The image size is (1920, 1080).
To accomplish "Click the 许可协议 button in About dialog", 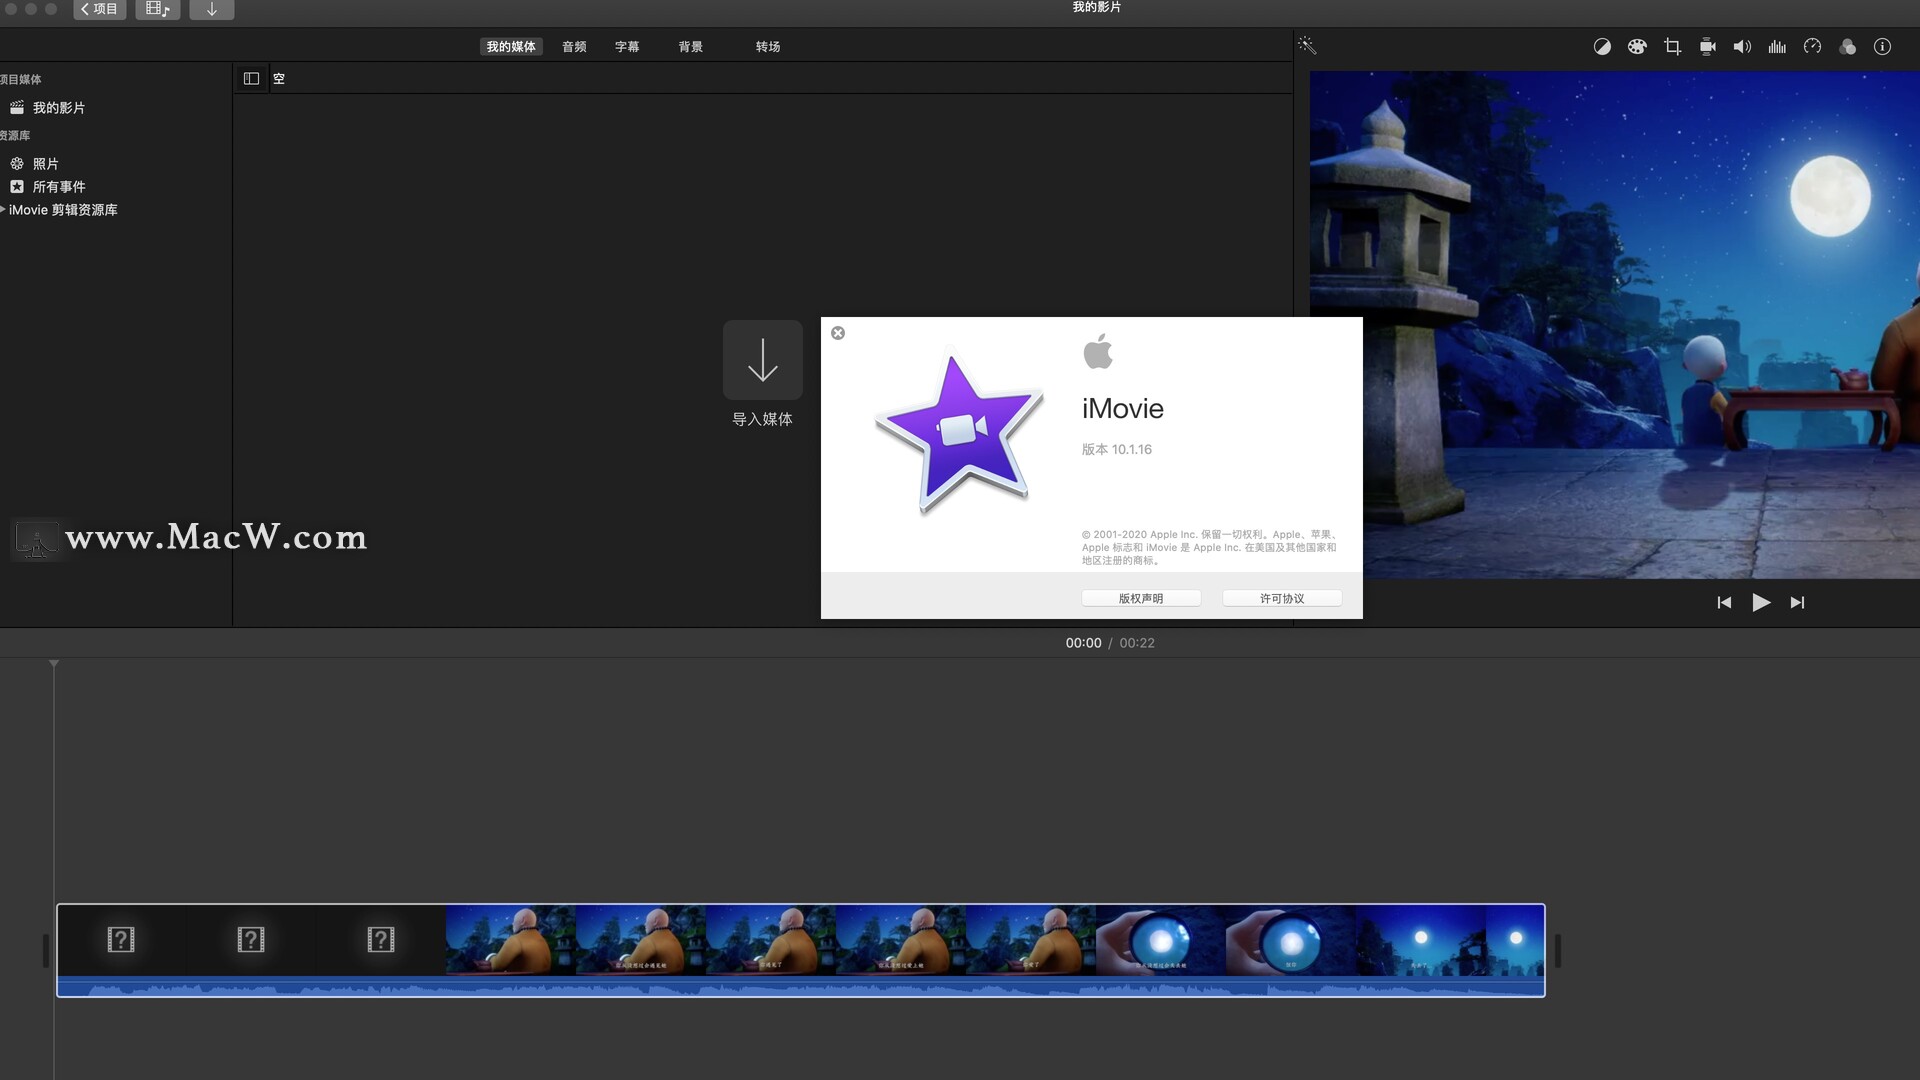I will (1281, 598).
